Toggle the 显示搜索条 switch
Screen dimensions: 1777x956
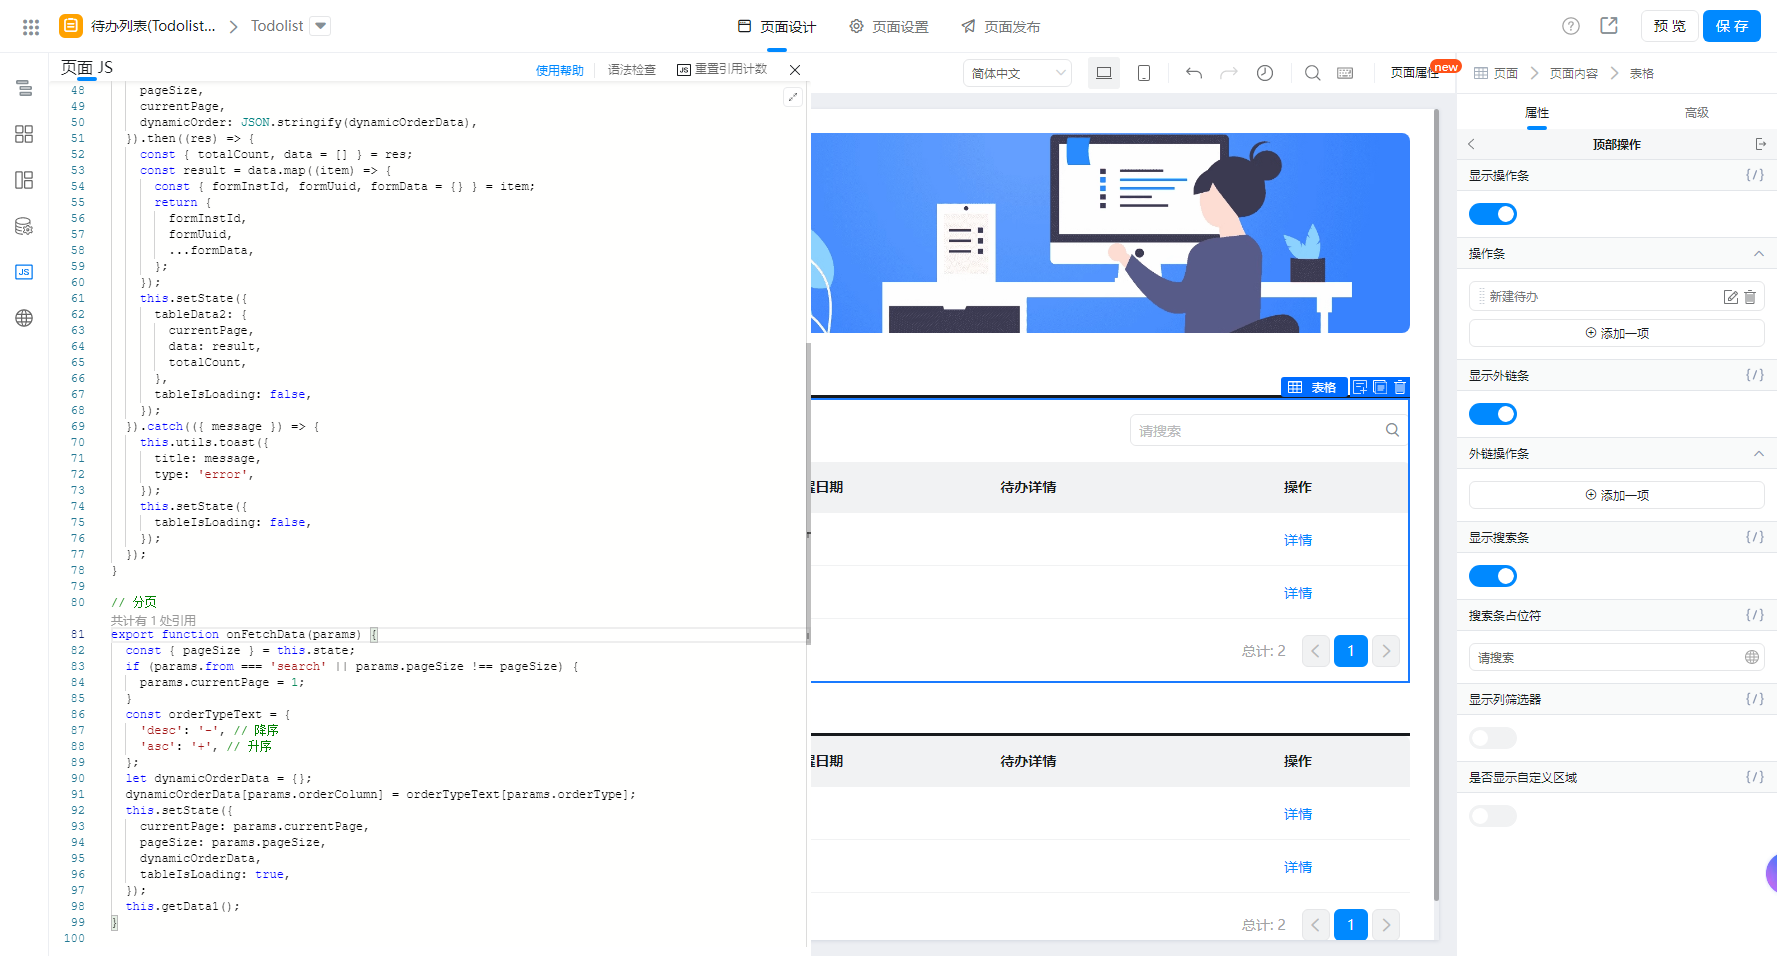click(x=1493, y=576)
